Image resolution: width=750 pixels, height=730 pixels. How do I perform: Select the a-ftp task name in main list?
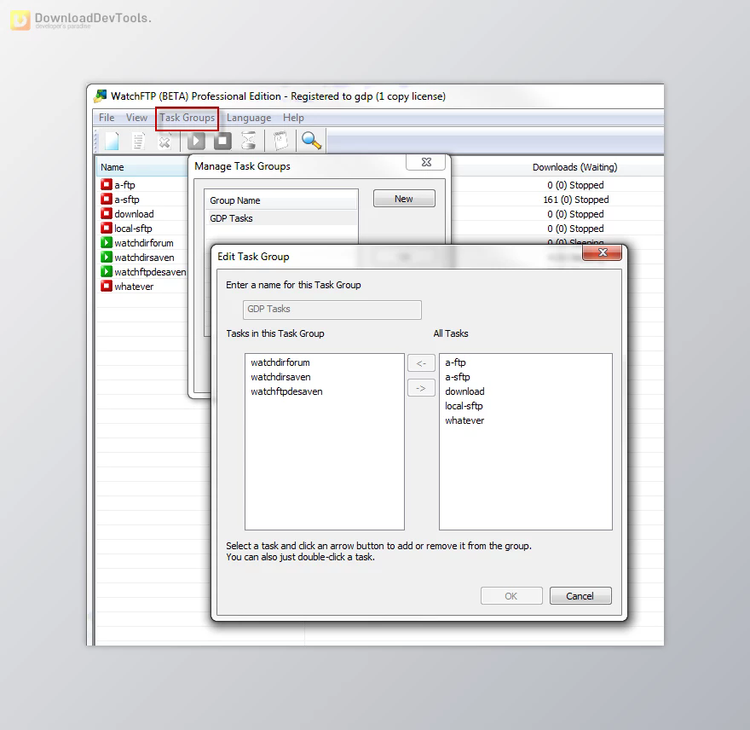pyautogui.click(x=124, y=185)
